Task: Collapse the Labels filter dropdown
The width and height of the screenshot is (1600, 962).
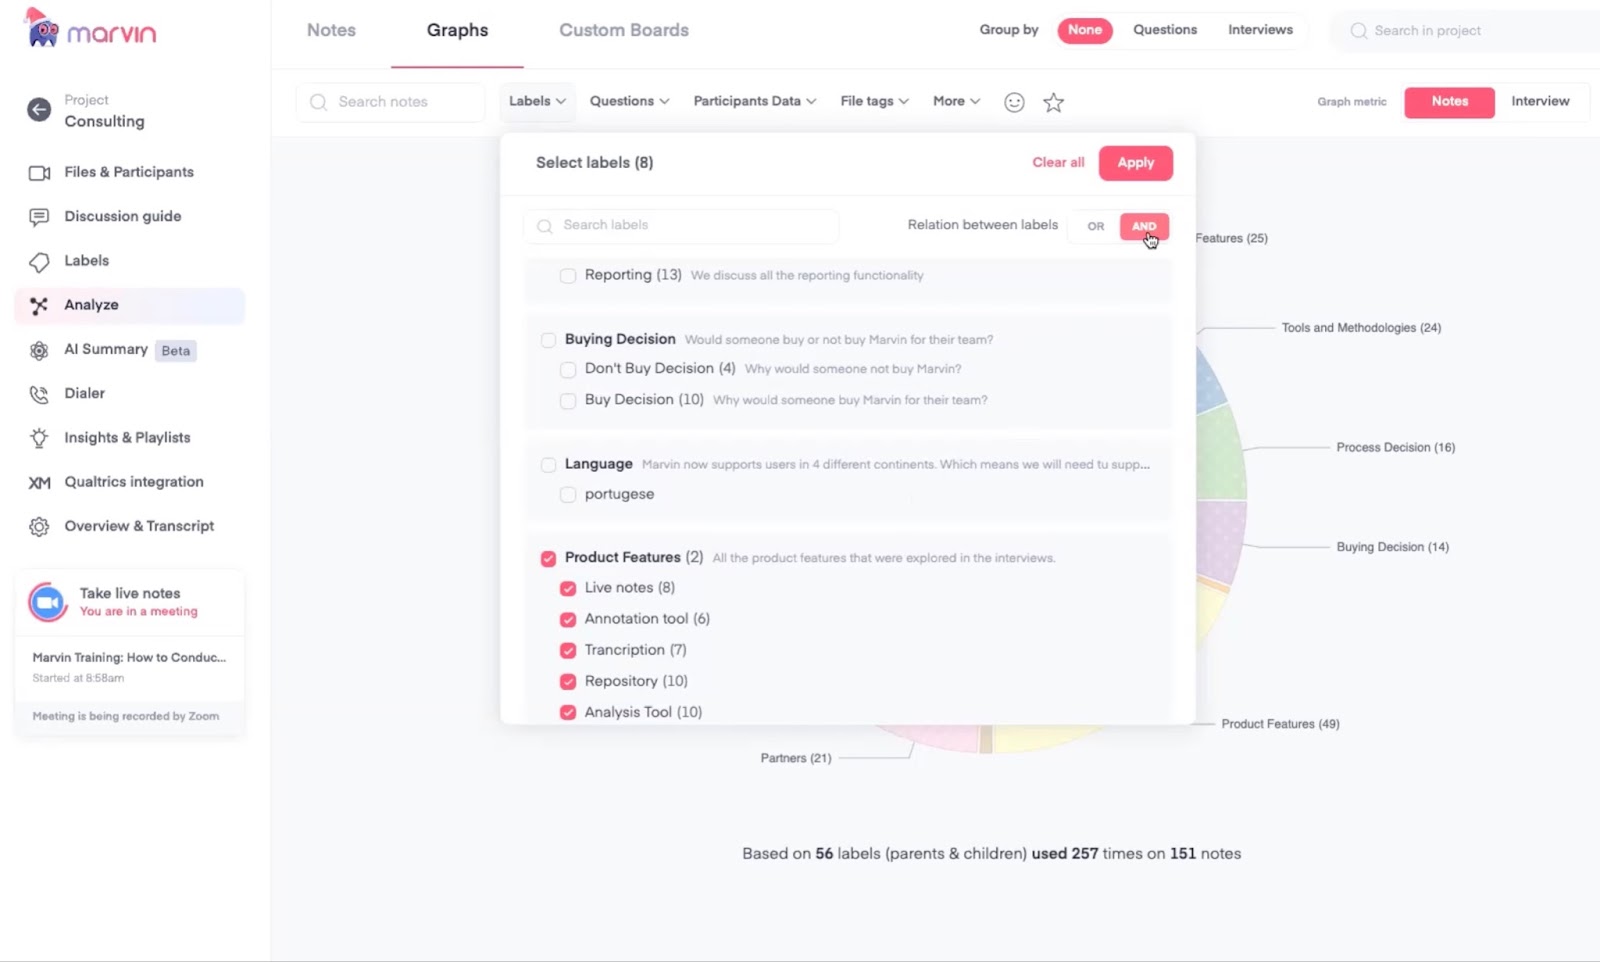Action: (537, 101)
